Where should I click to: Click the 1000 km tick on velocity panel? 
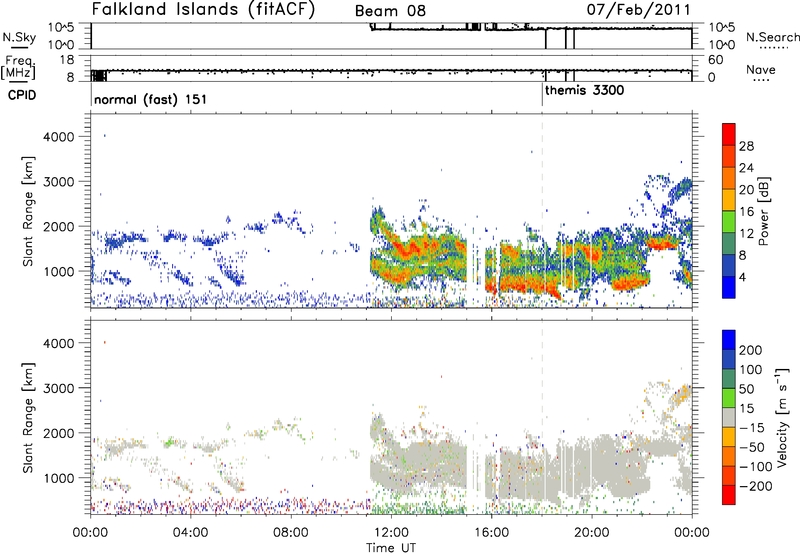[x=58, y=478]
